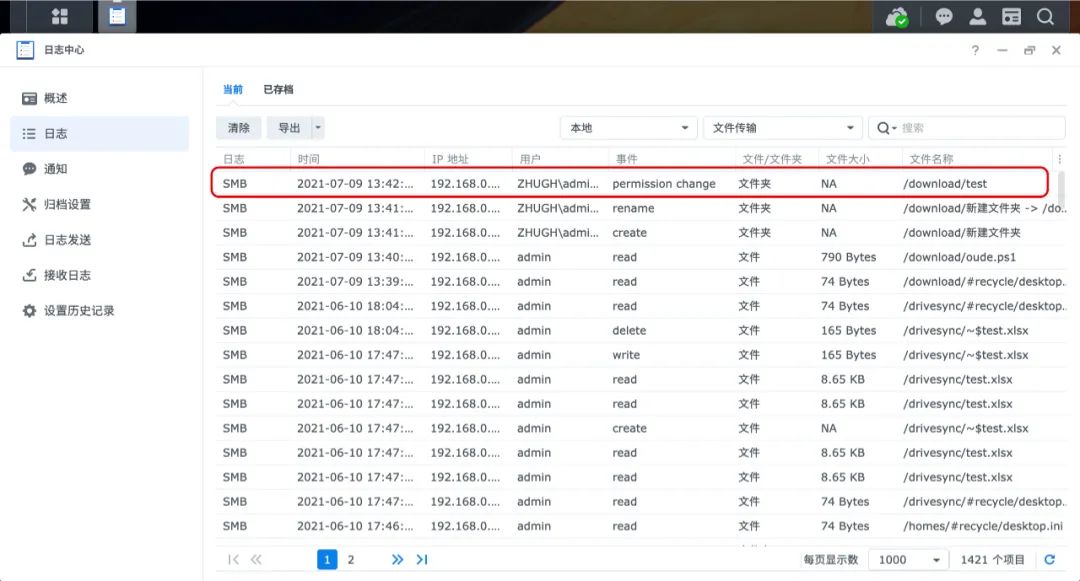Click the help question mark button
Image resolution: width=1080 pixels, height=581 pixels.
975,50
